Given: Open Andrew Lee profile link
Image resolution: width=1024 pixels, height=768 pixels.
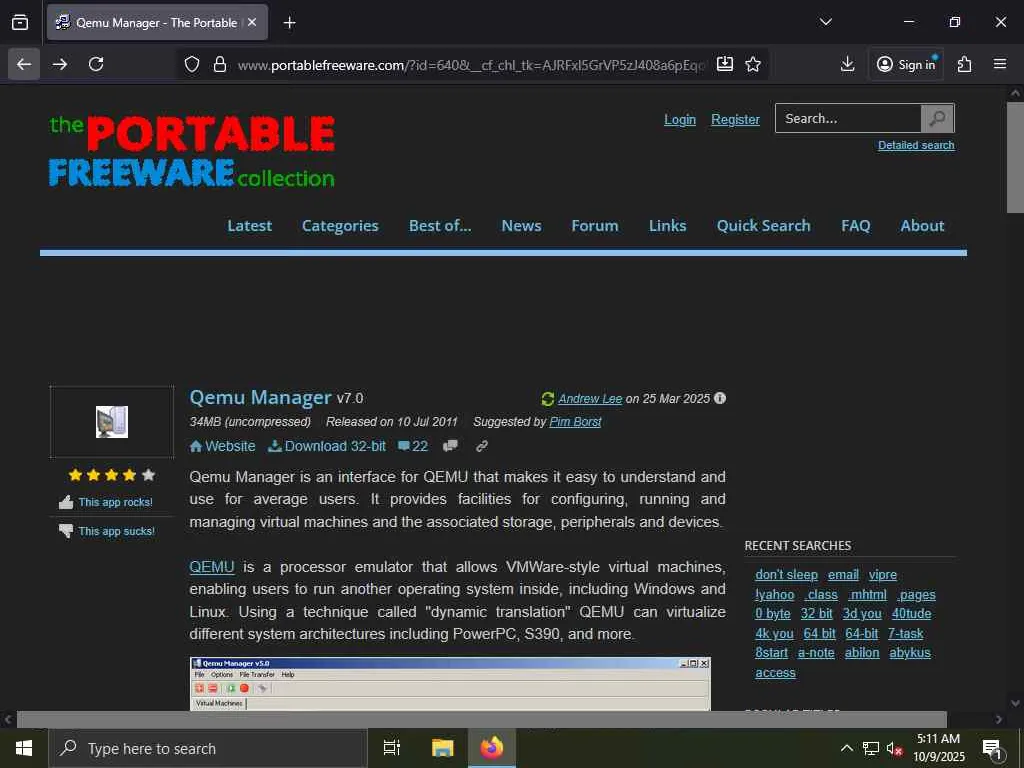Looking at the screenshot, I should pyautogui.click(x=590, y=398).
